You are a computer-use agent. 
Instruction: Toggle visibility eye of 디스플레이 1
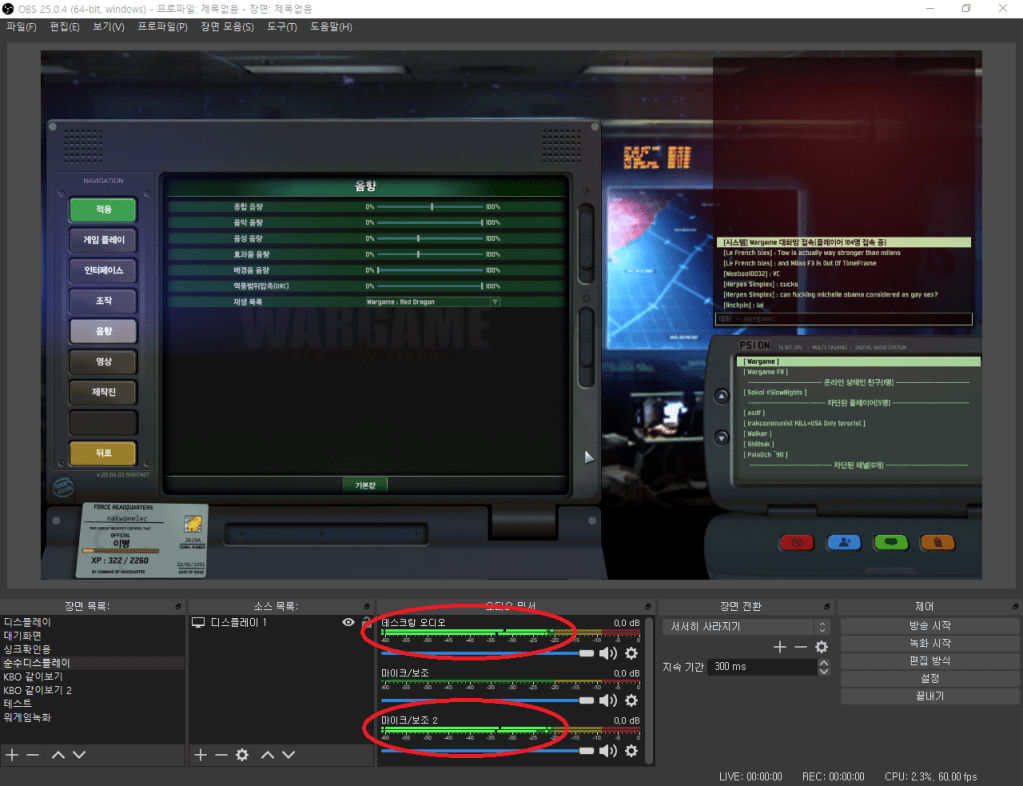(x=348, y=622)
